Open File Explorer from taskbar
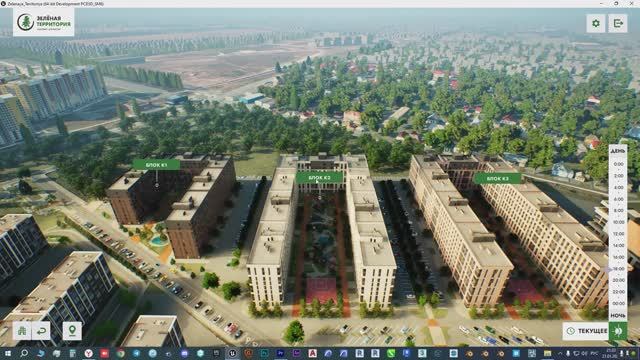This screenshot has height=360, width=640. coord(547,353)
